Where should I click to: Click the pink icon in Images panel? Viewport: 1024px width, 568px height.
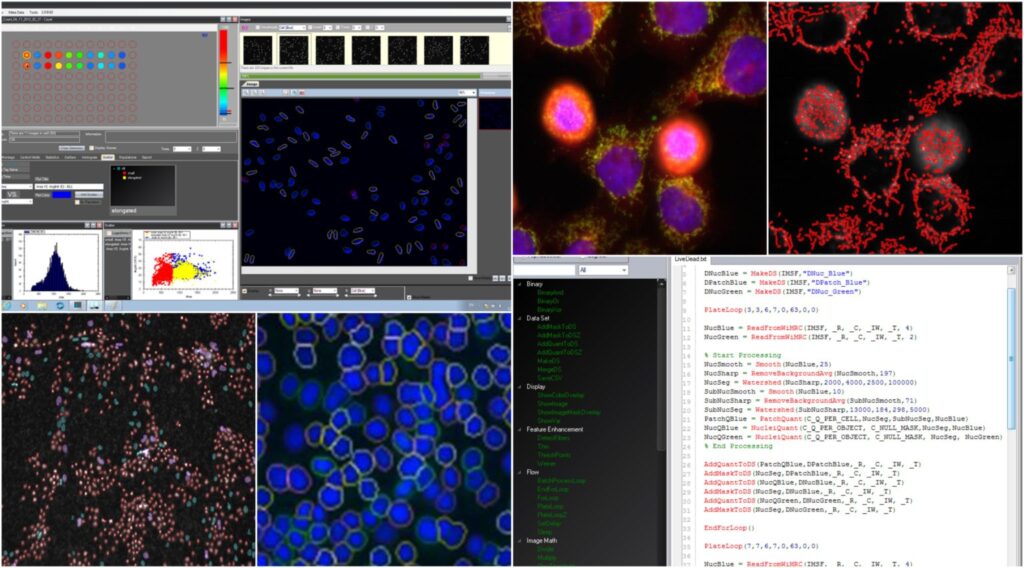coord(247,28)
